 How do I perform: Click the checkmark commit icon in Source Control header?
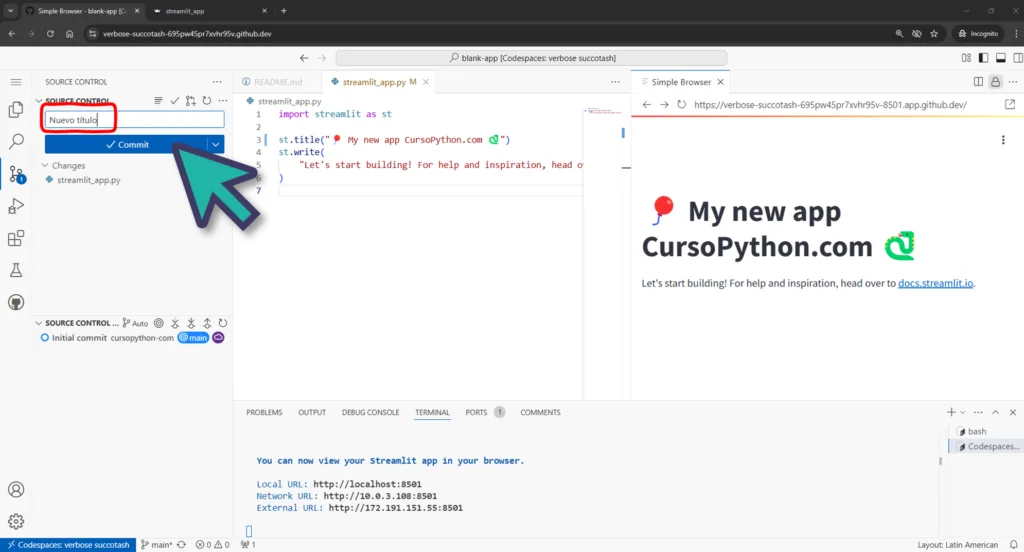[174, 101]
